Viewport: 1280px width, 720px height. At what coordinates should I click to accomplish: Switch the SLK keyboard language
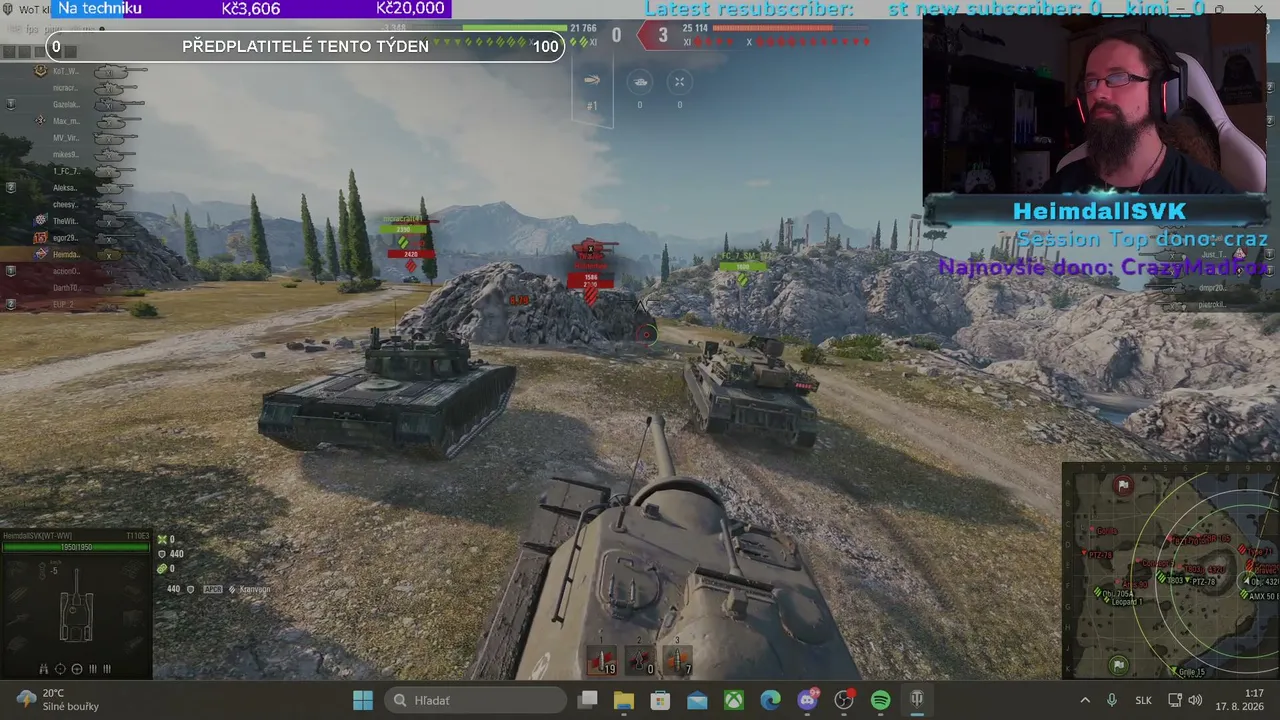[1144, 700]
